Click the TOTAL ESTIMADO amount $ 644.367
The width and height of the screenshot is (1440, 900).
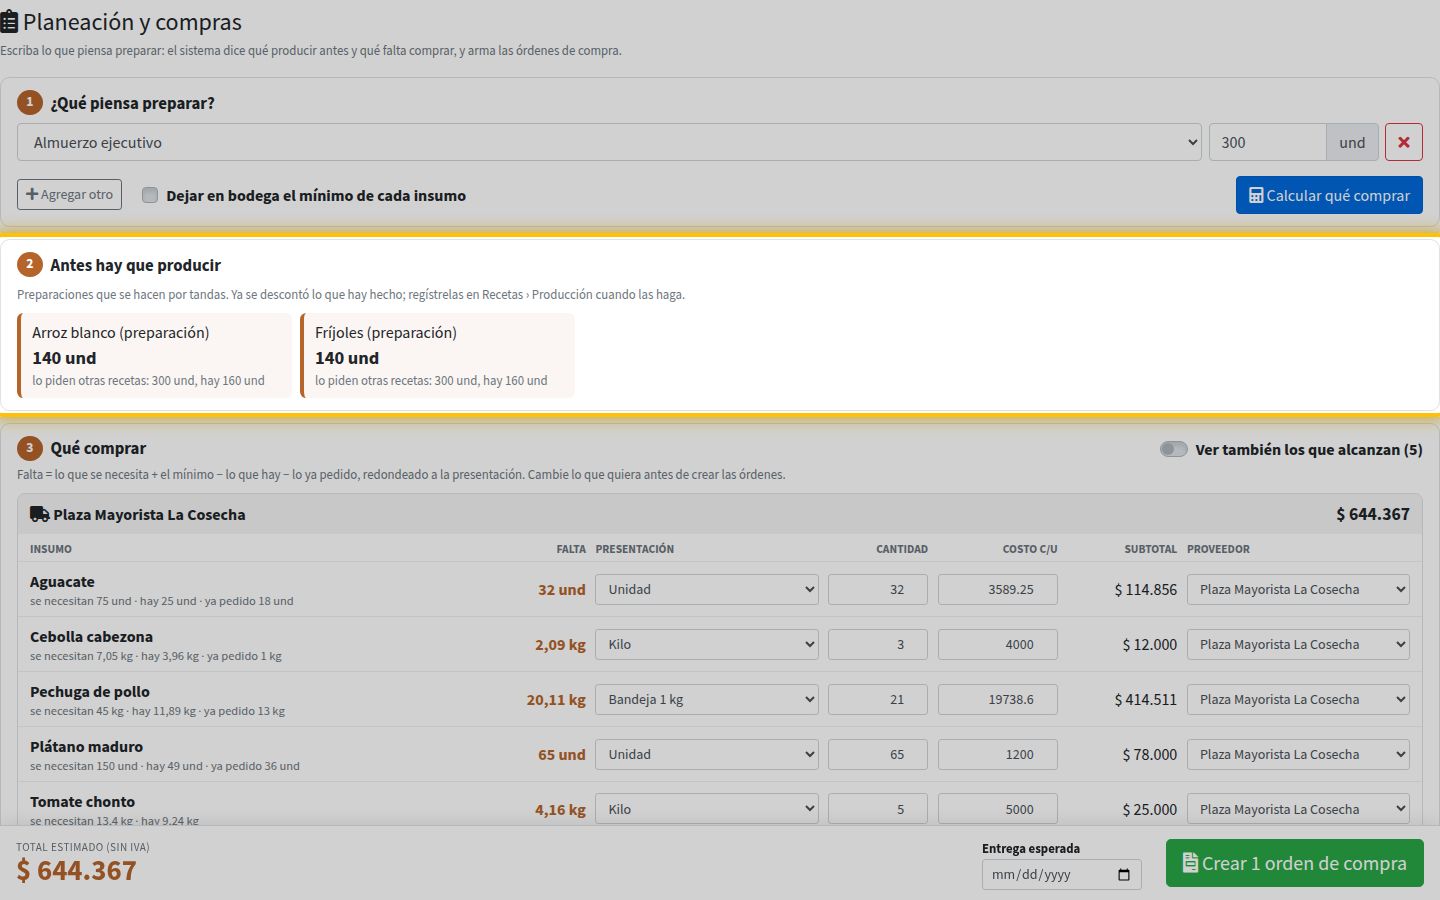[76, 871]
